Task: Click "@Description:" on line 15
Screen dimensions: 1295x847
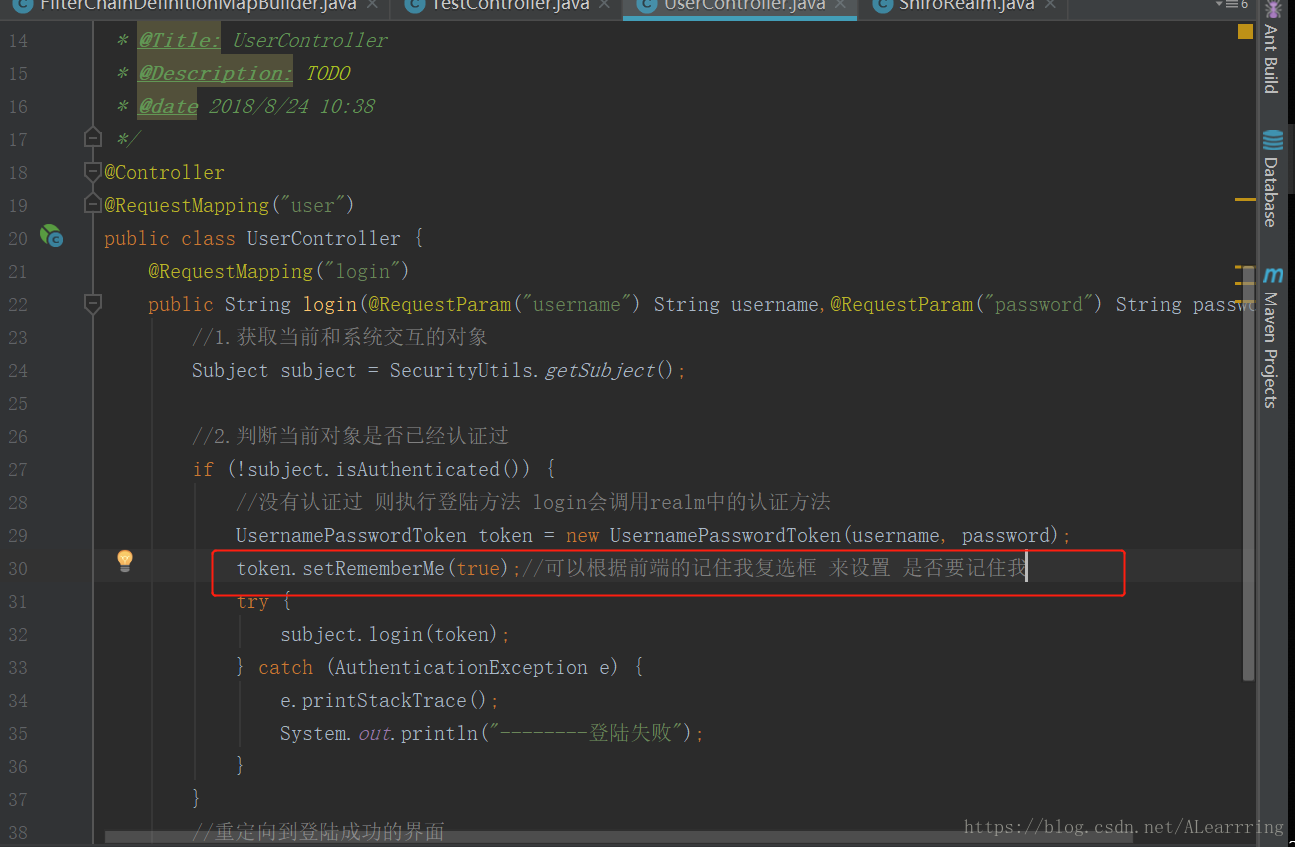Action: tap(215, 74)
